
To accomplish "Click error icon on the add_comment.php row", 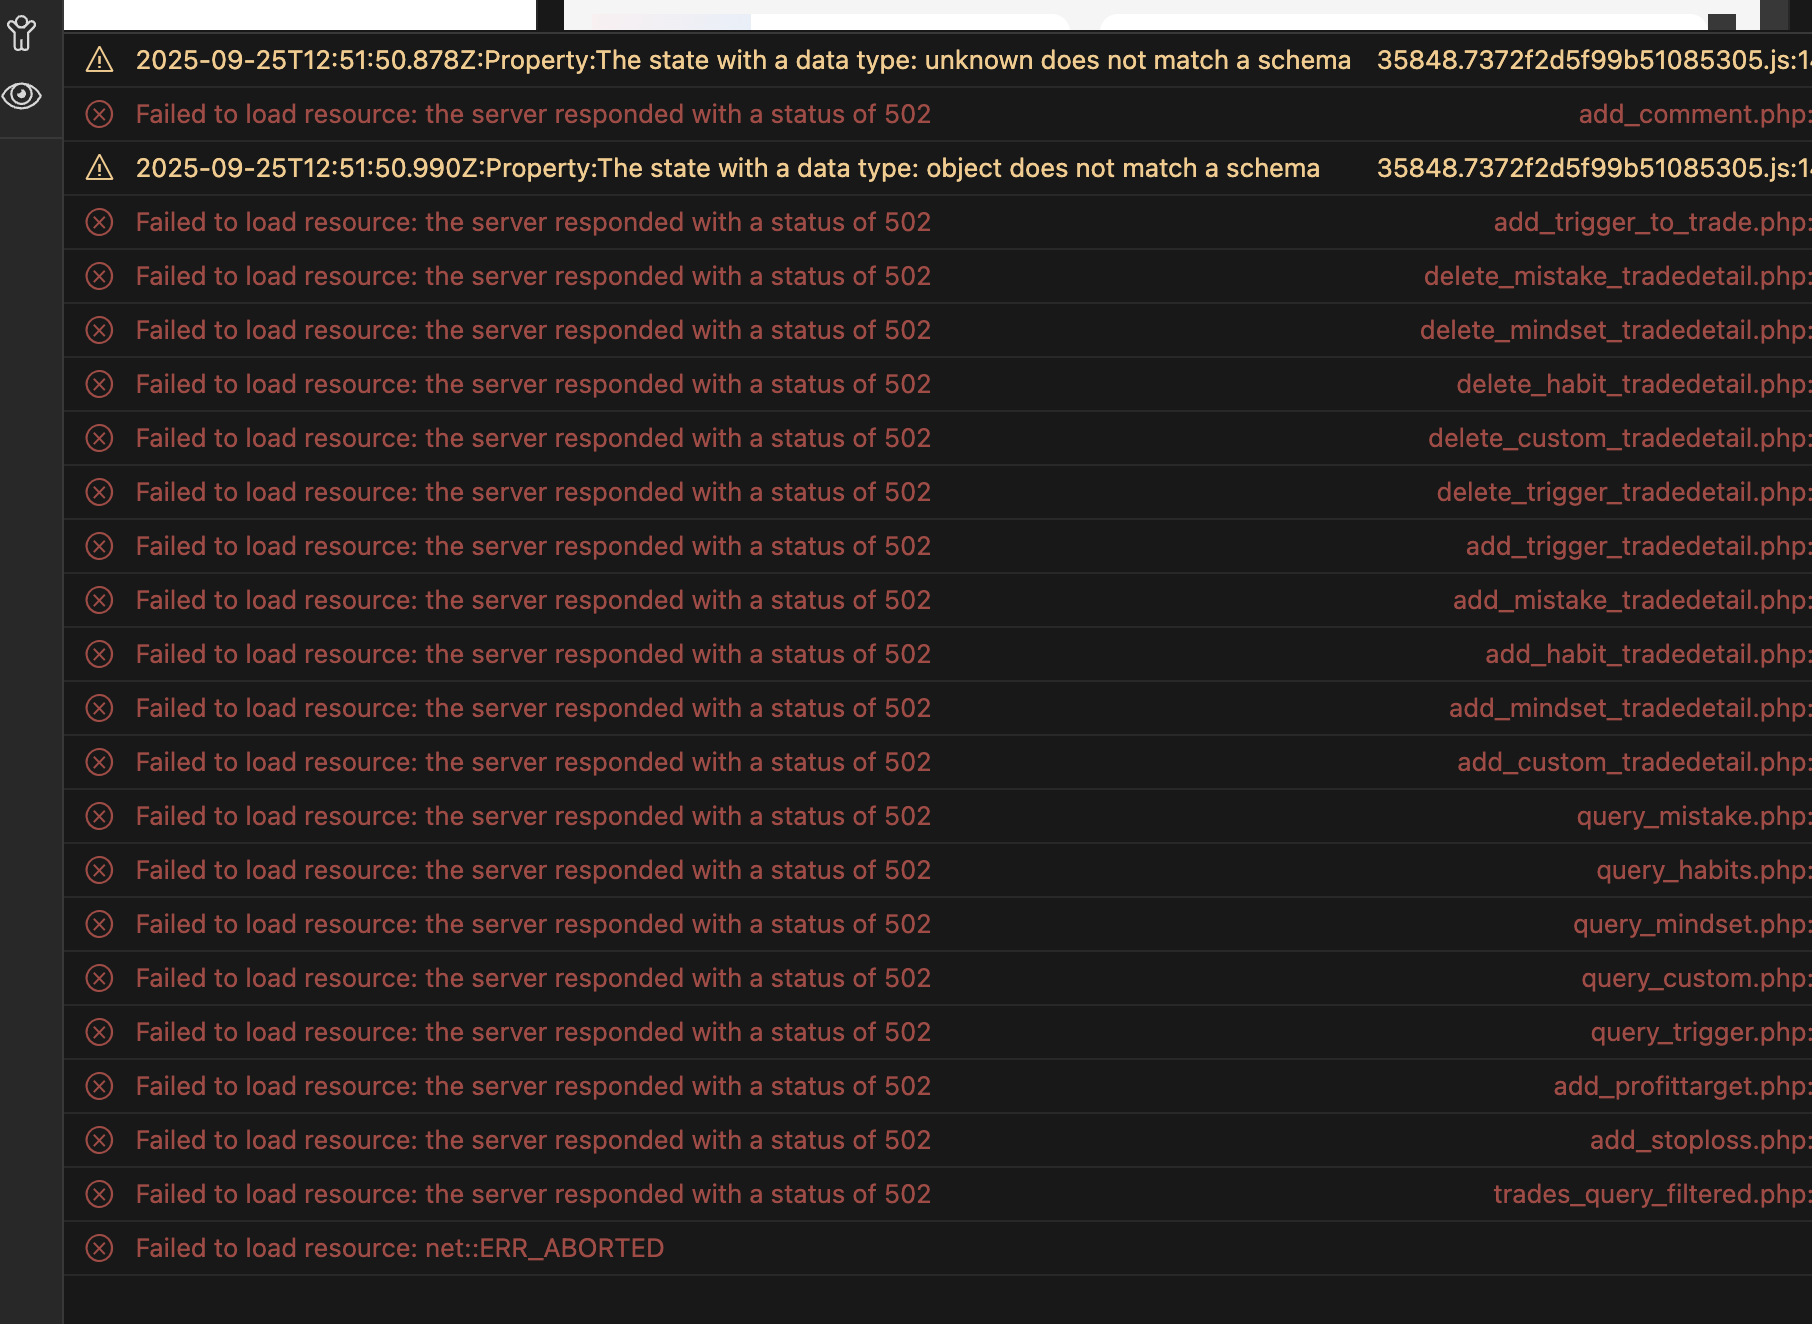I will 99,115.
